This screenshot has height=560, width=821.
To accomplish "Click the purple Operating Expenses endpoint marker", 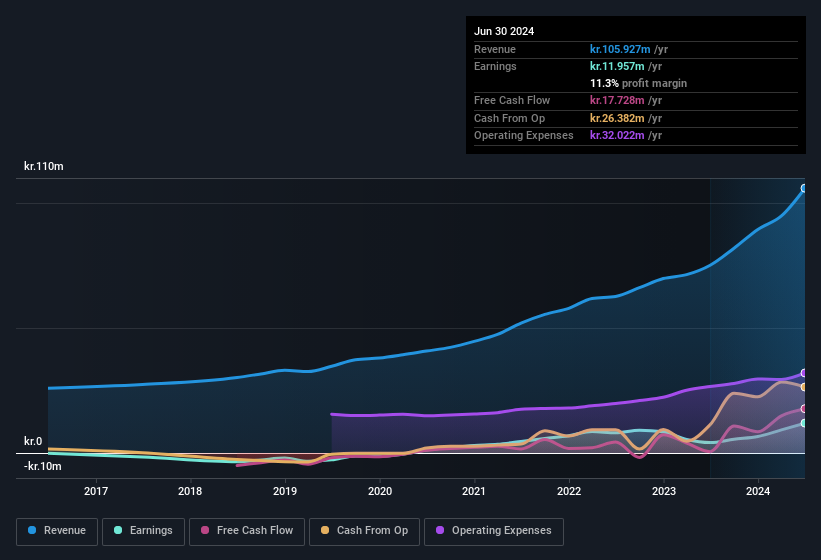I will (804, 373).
